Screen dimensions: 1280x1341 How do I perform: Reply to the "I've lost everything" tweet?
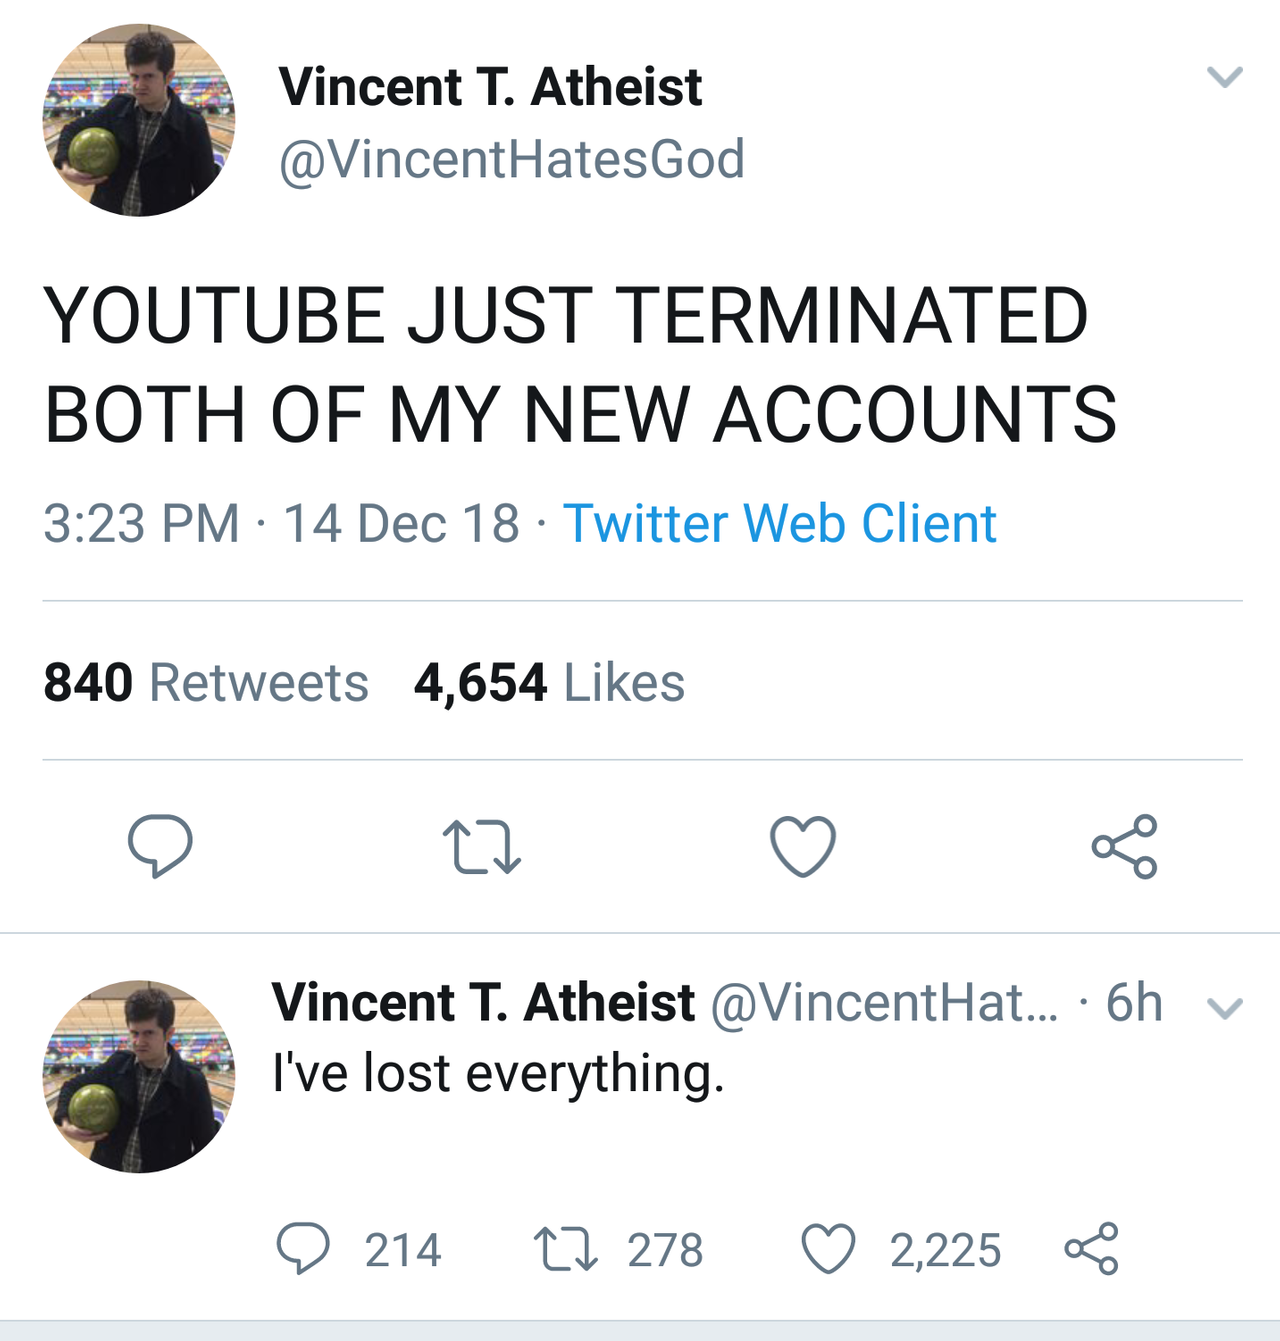coord(303,1248)
